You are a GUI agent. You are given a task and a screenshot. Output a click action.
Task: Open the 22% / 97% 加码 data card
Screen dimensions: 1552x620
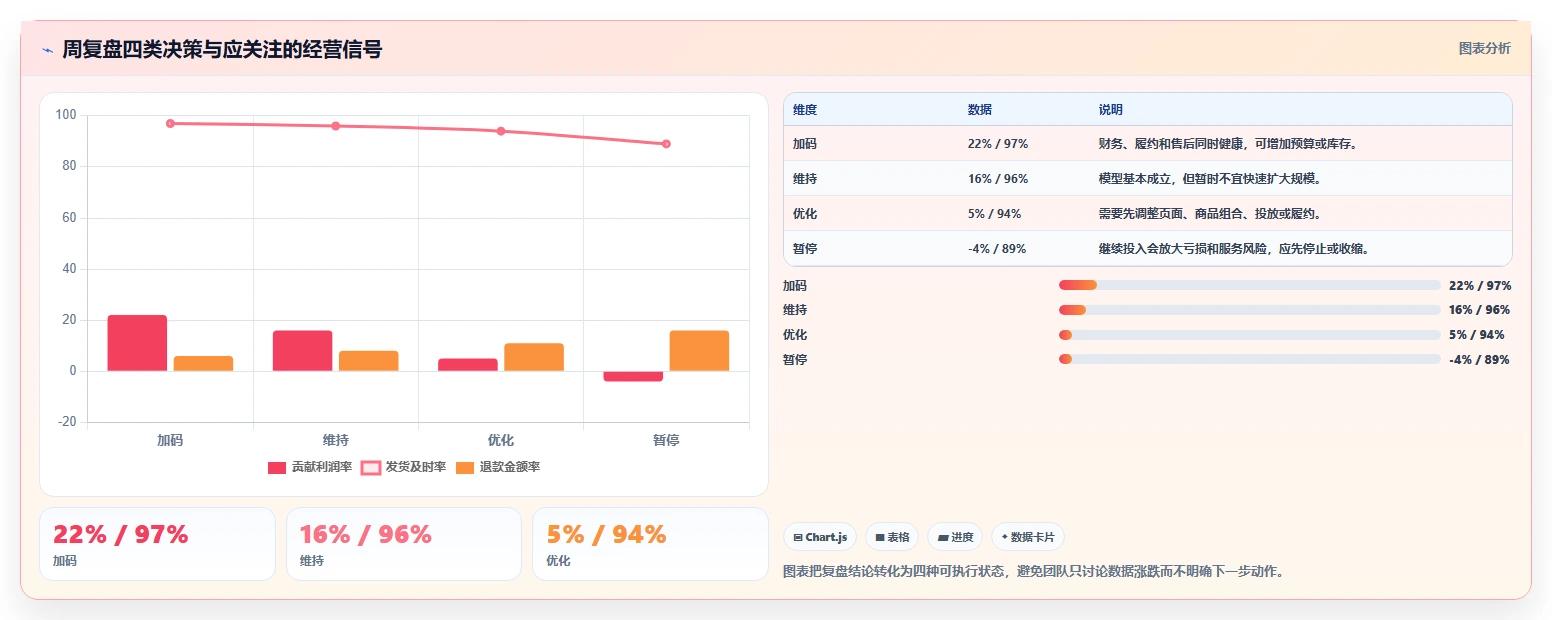click(157, 544)
